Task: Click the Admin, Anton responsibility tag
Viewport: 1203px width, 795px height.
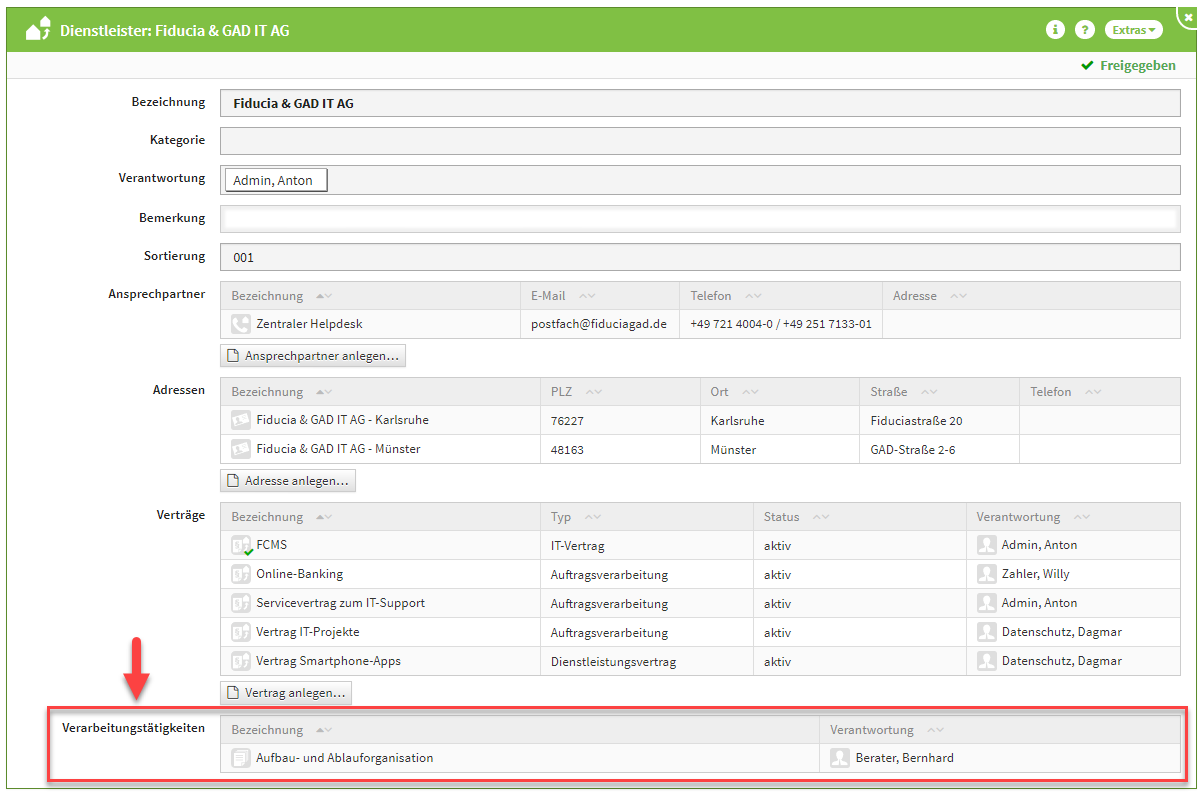Action: tap(274, 181)
